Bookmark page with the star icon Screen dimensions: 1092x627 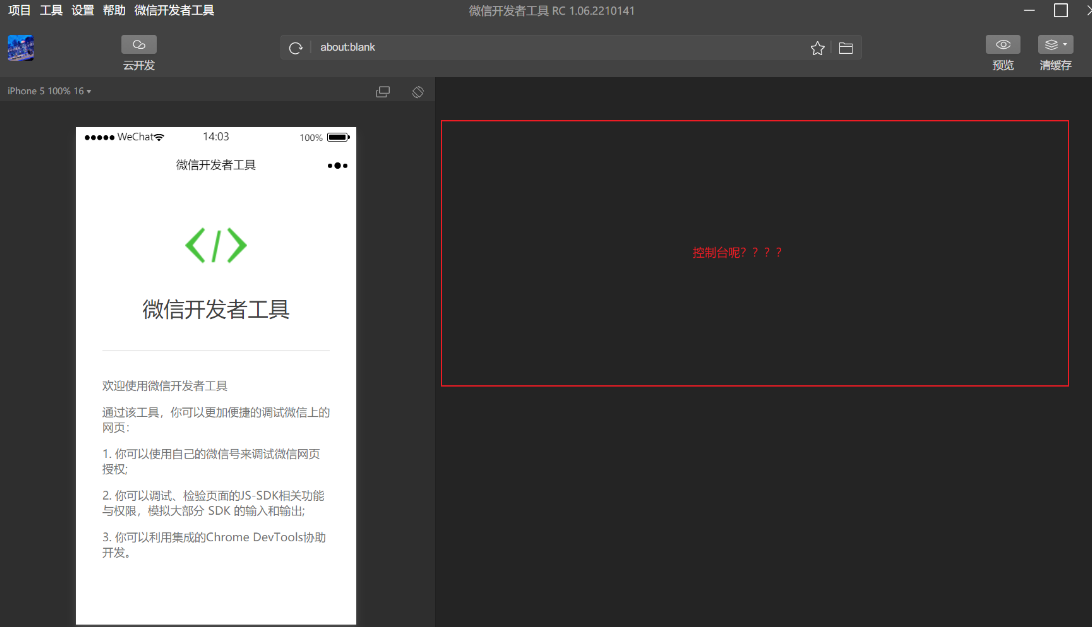tap(818, 48)
